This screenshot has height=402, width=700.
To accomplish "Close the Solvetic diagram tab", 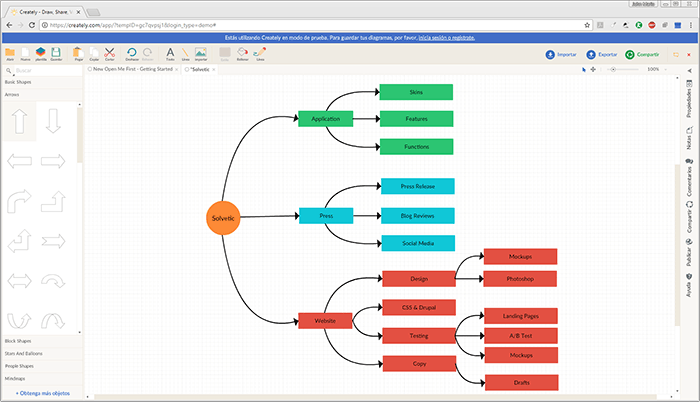I will [x=214, y=70].
